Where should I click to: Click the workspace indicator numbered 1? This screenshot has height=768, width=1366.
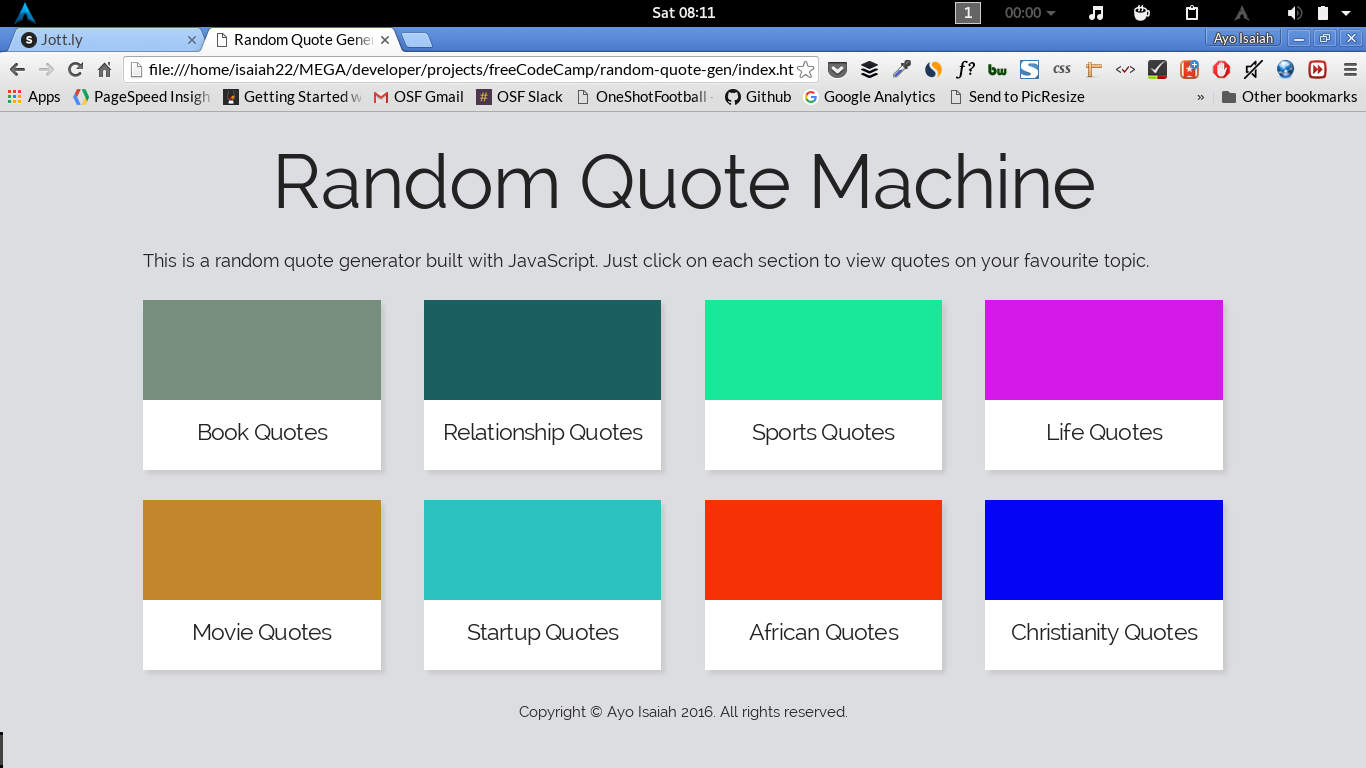click(968, 13)
